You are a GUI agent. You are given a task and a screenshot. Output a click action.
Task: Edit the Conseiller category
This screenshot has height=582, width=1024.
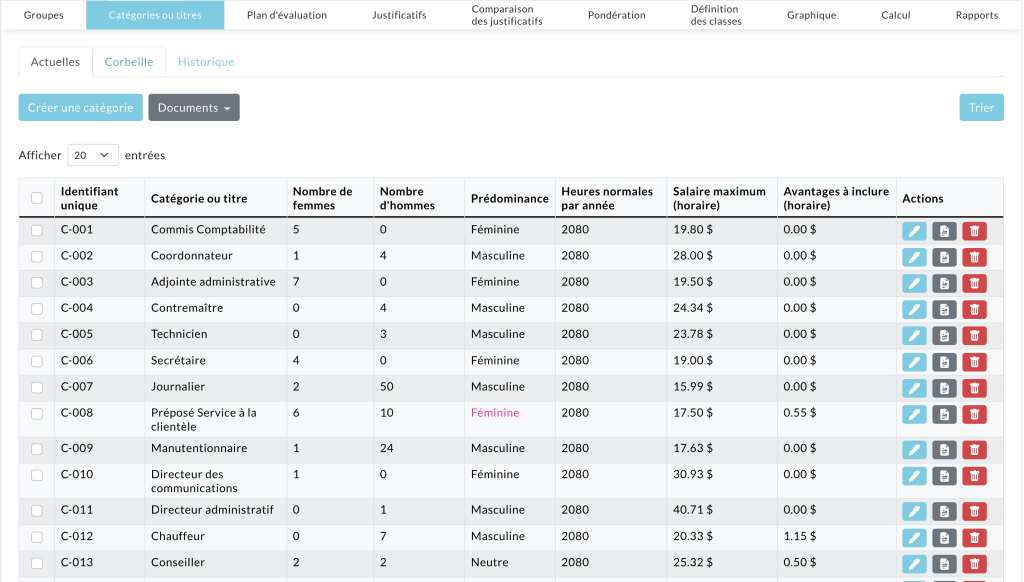[x=914, y=564]
